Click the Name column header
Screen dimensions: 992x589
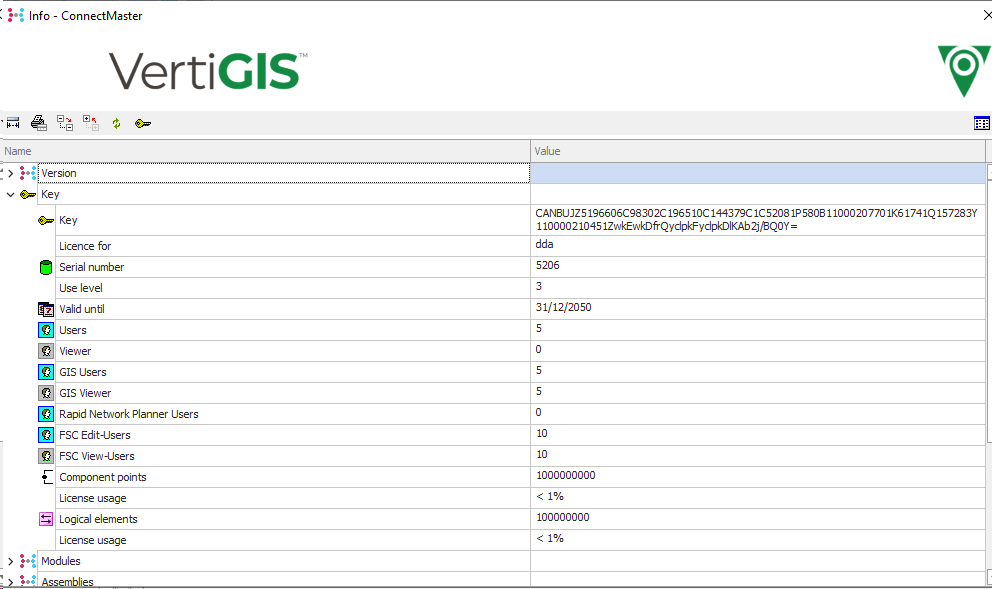pos(265,151)
